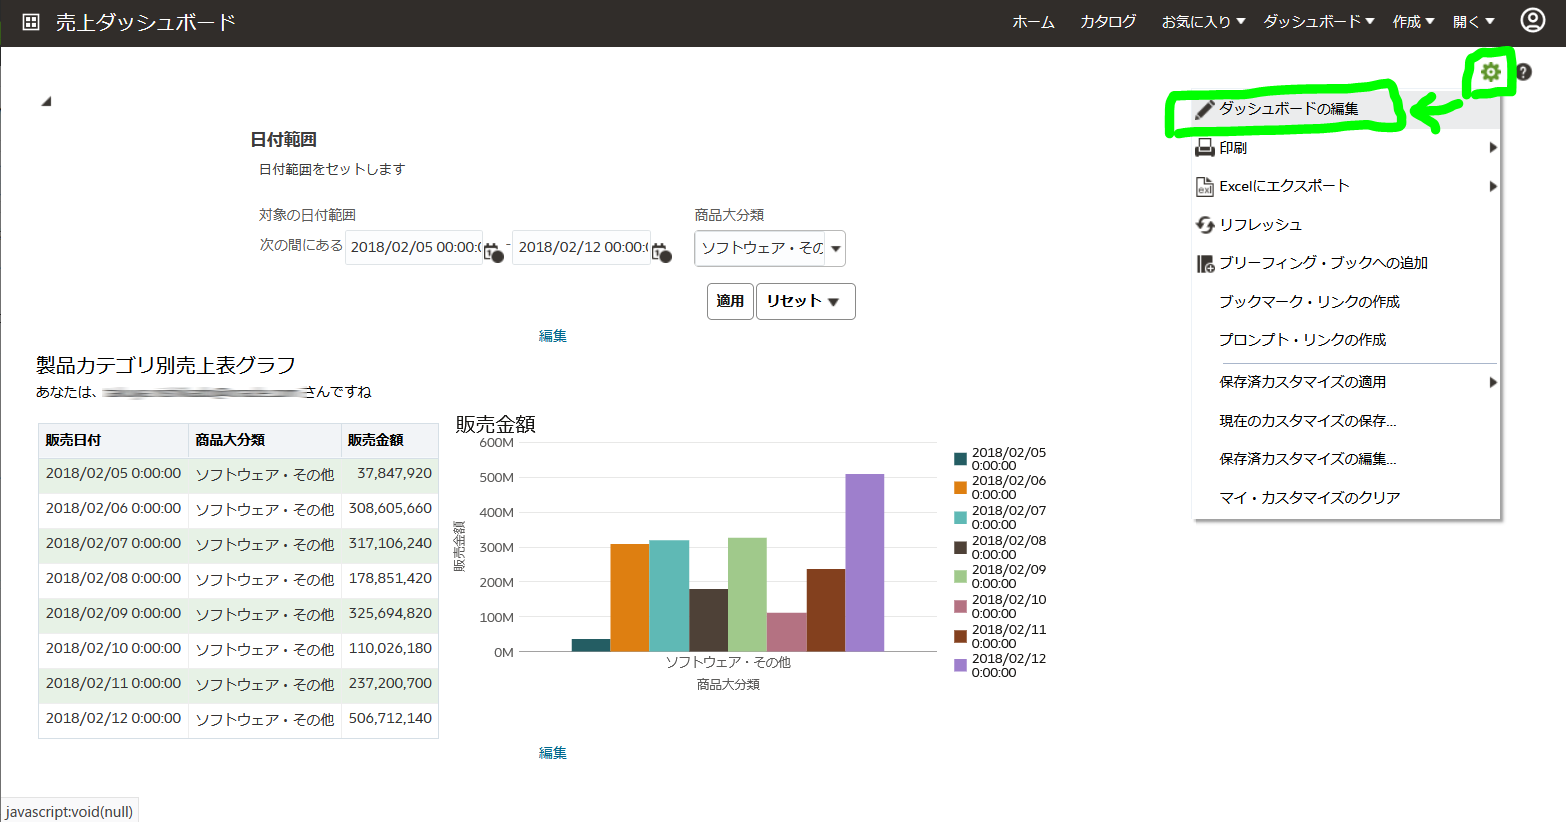Click the help question mark icon
The height and width of the screenshot is (822, 1566).
coord(1522,72)
